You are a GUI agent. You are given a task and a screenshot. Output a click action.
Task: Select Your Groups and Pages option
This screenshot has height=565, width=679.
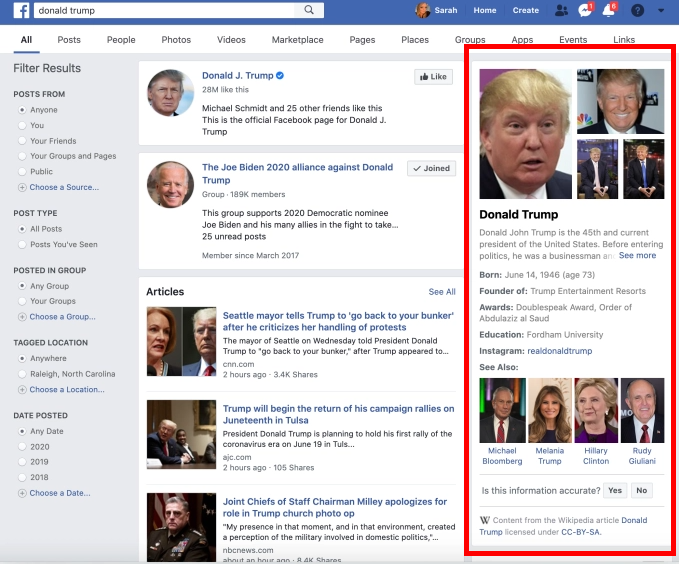[x=22, y=156]
